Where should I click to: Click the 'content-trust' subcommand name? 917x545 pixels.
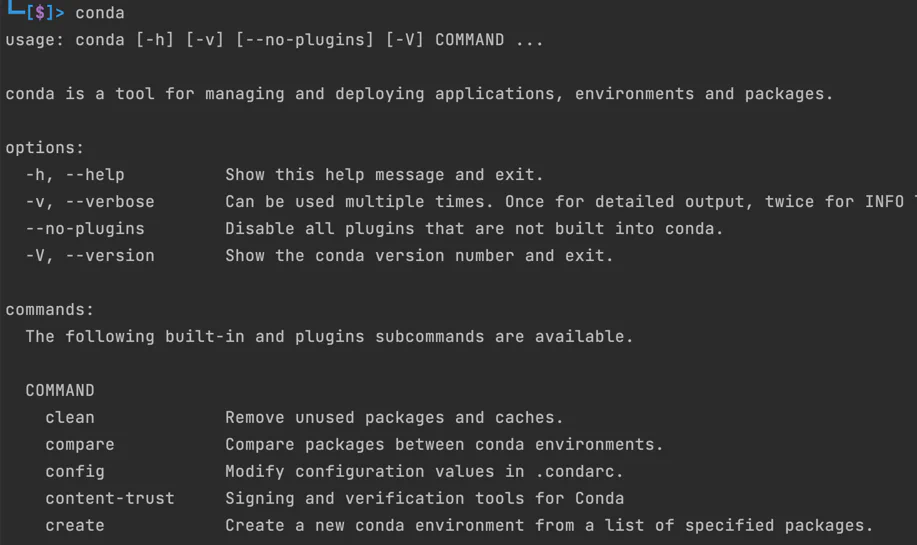pos(110,499)
